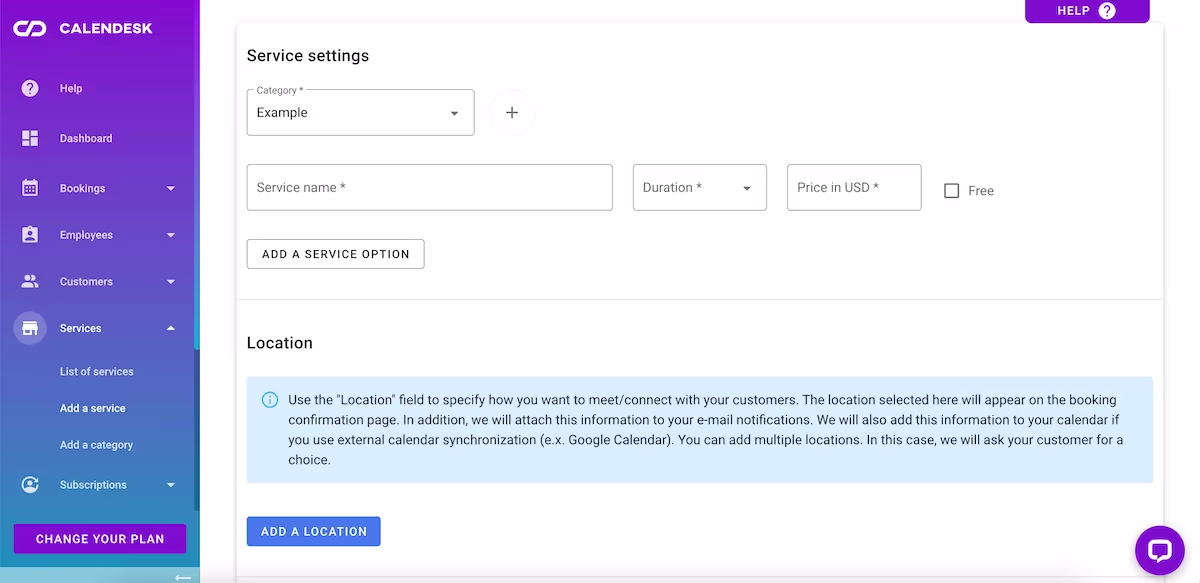
Task: Open List of services
Action: click(x=97, y=372)
